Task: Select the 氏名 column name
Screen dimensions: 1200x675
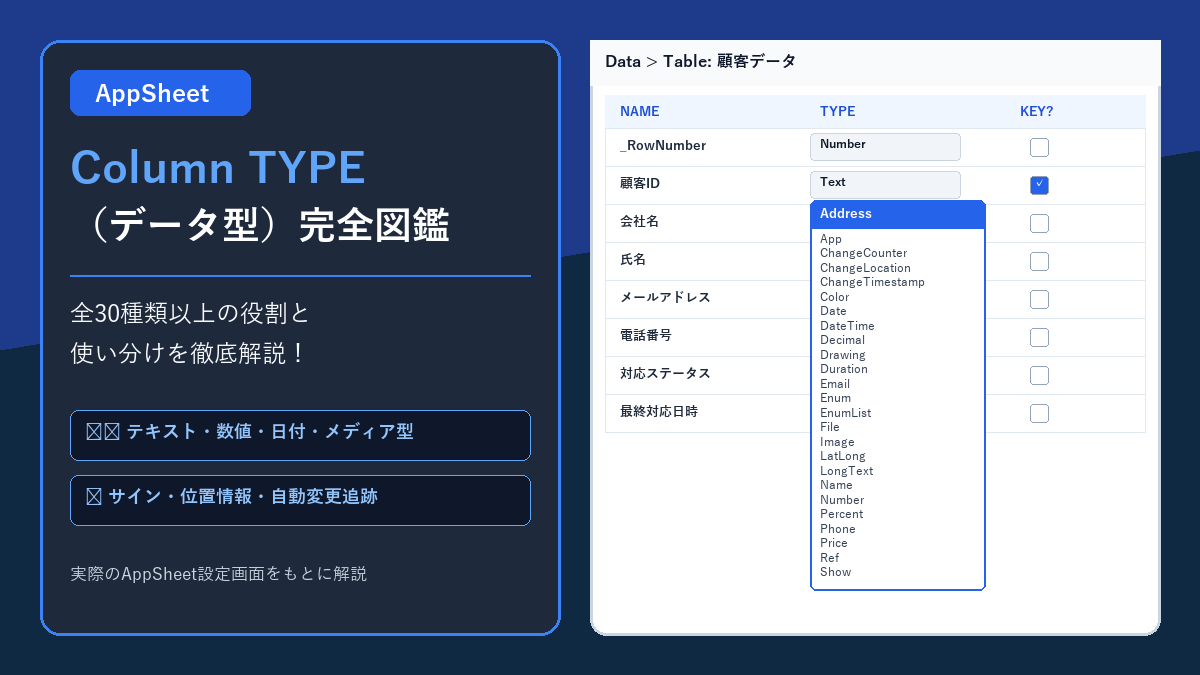Action: [633, 260]
